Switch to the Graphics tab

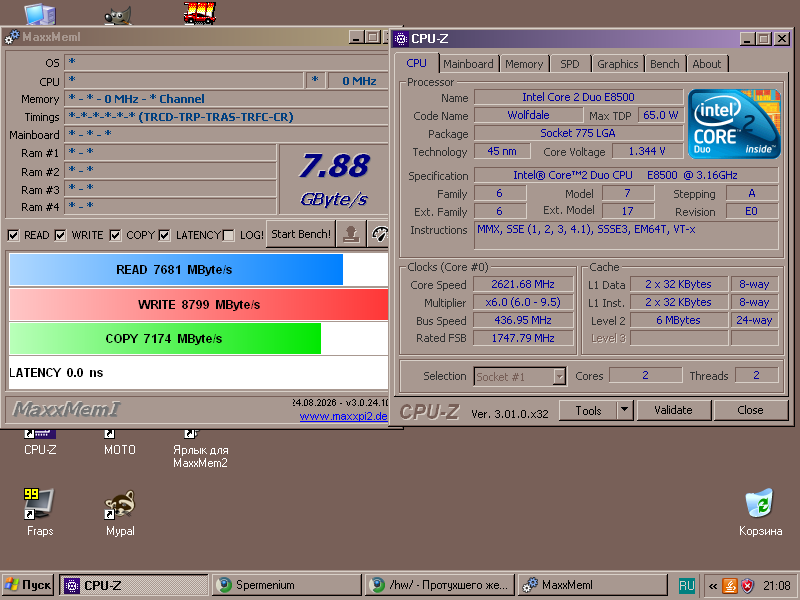click(x=617, y=64)
